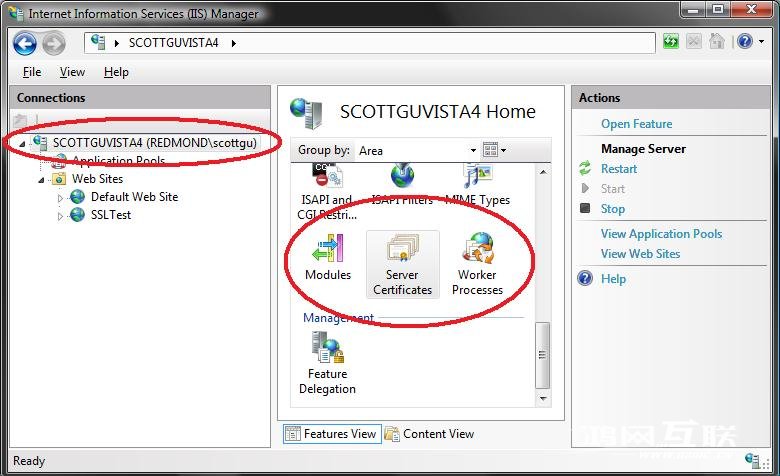Click the Open Feature link

pos(636,124)
